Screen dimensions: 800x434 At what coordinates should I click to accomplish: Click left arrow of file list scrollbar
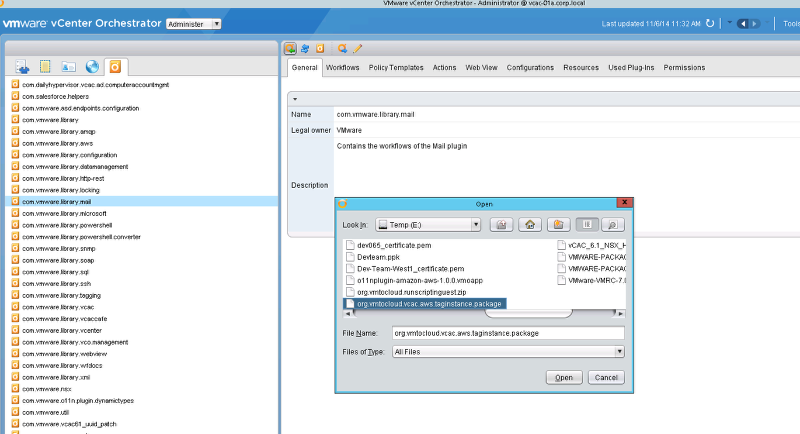348,313
